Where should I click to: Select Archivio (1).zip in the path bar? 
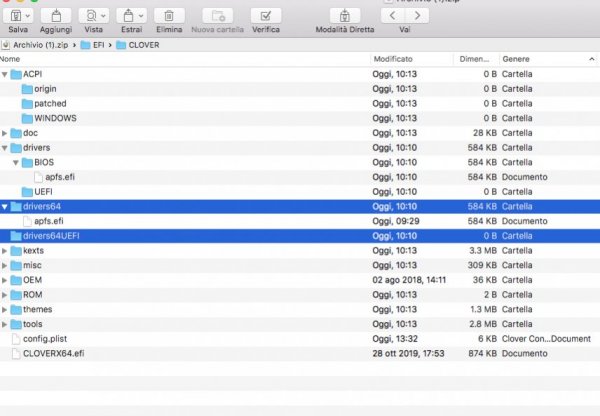(41, 45)
